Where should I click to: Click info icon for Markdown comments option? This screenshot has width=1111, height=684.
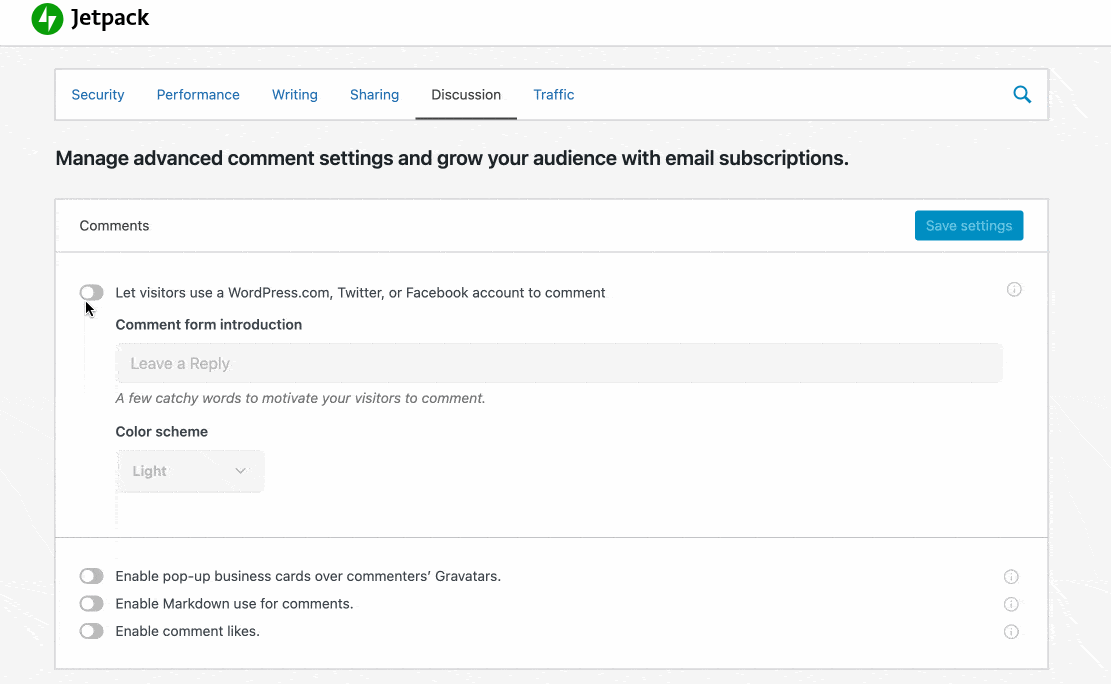pos(1011,604)
